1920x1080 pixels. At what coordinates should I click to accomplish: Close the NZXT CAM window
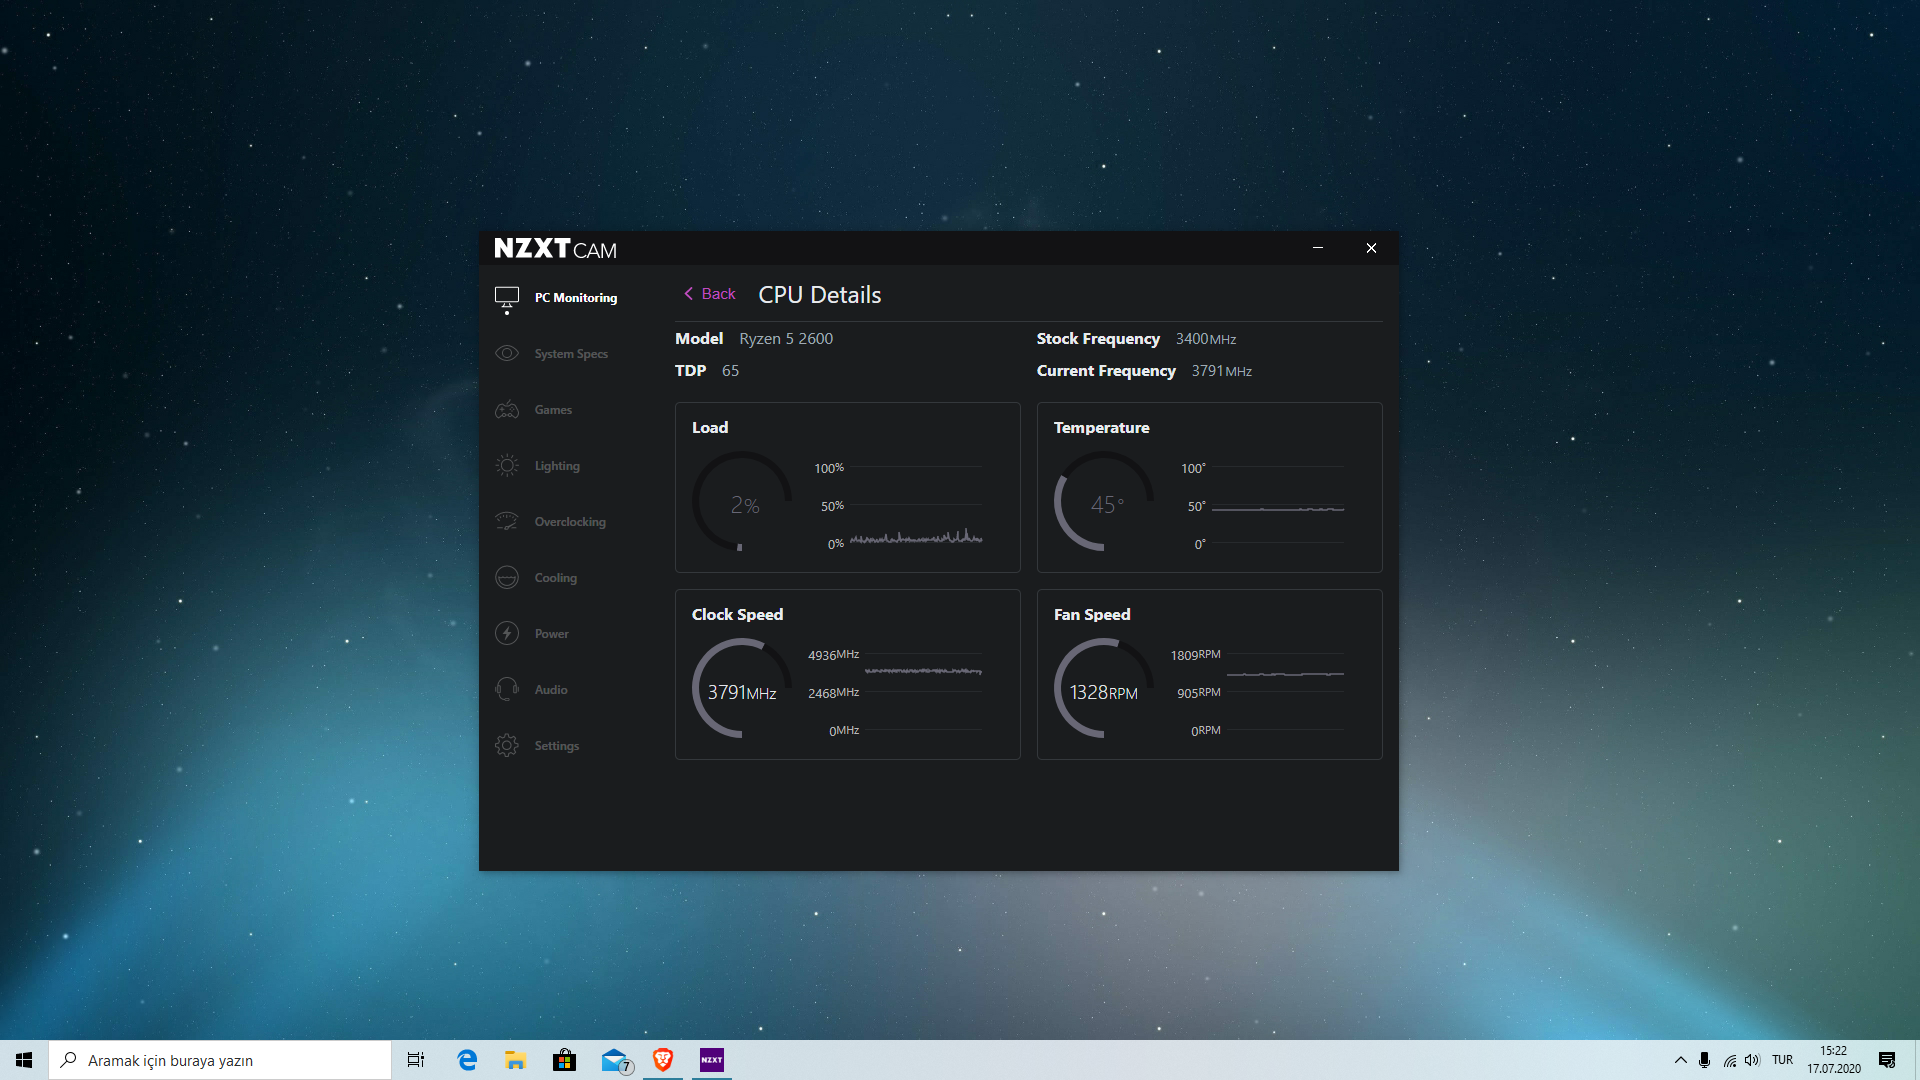[1371, 248]
